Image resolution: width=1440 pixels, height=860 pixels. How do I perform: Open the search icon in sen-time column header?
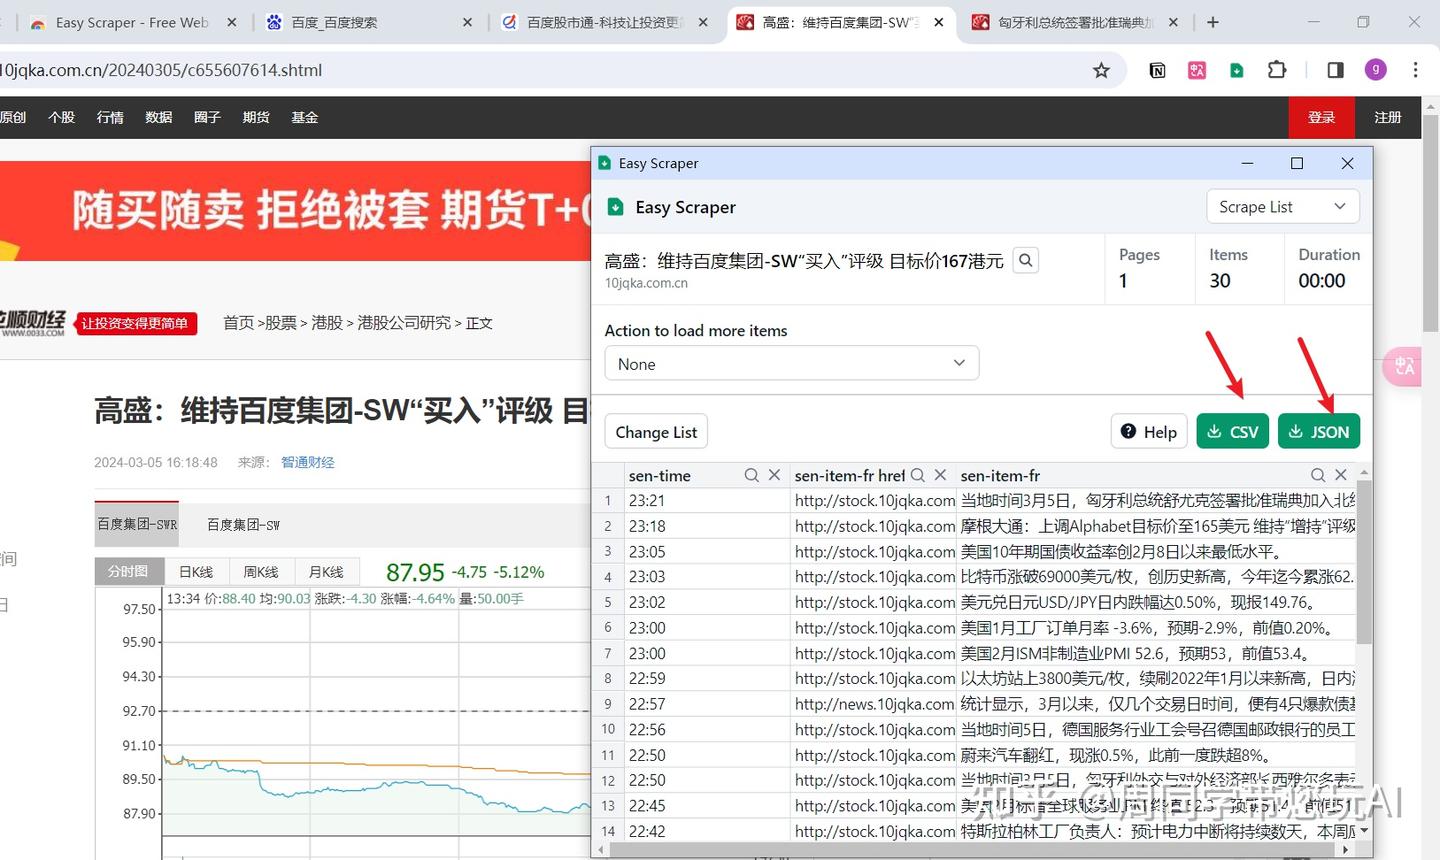coord(751,475)
